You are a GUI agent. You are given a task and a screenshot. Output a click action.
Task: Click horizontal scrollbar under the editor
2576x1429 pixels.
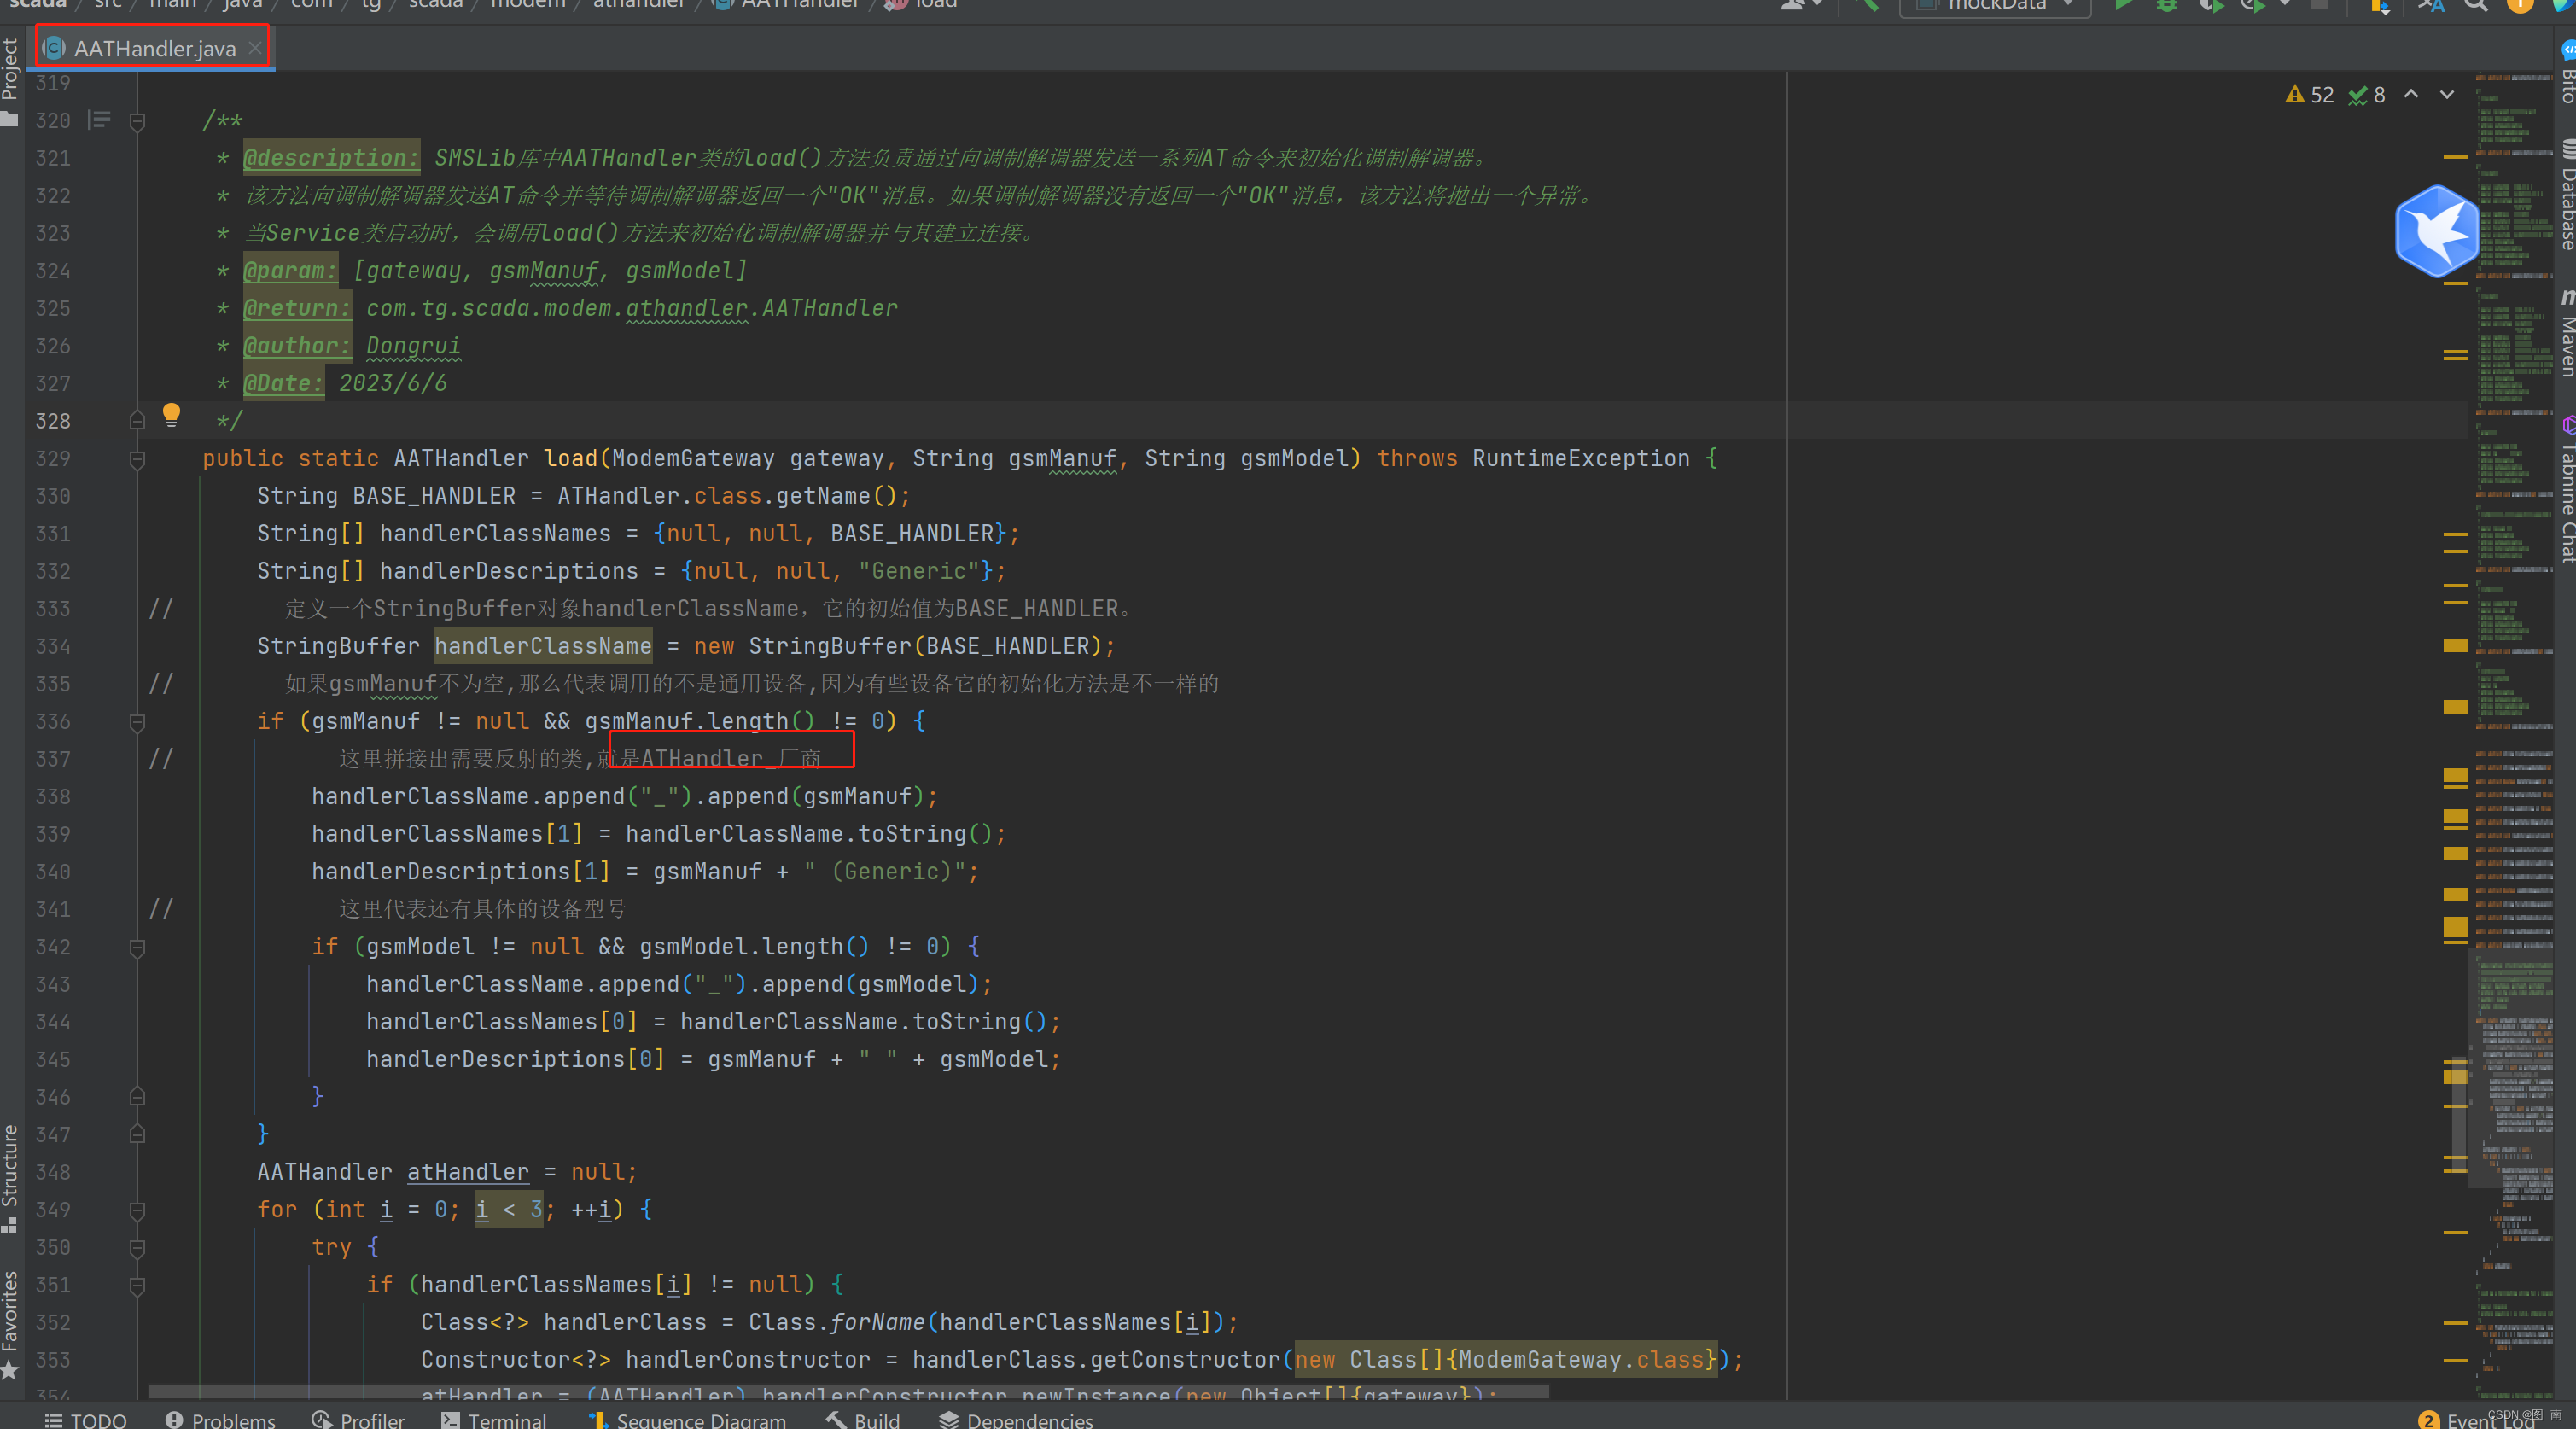[x=848, y=1392]
